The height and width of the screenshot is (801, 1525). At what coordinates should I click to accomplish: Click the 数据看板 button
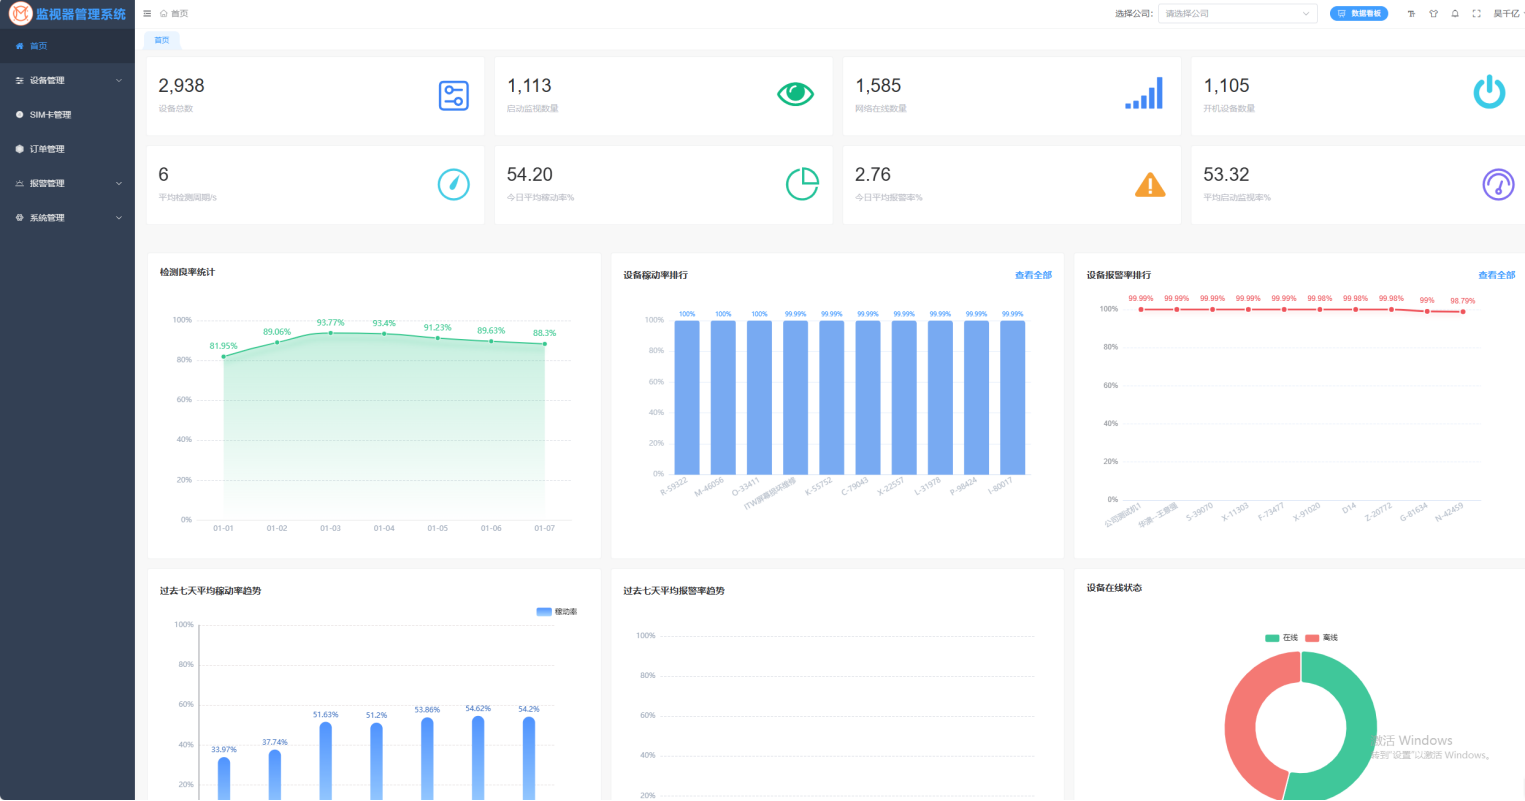tap(1359, 14)
